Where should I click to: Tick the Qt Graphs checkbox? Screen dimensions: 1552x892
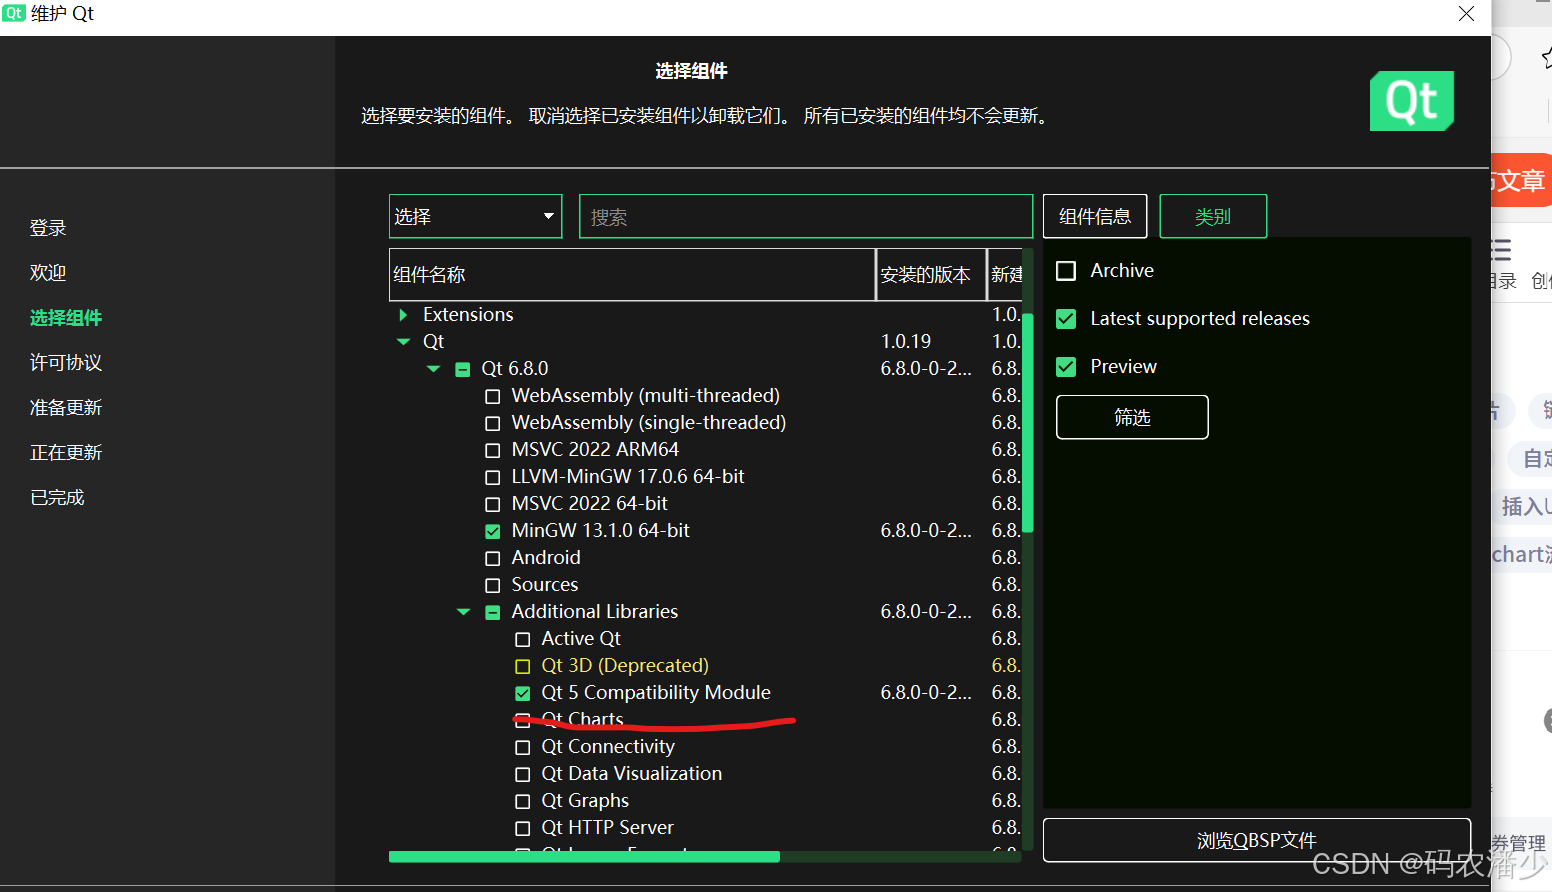pyautogui.click(x=522, y=802)
